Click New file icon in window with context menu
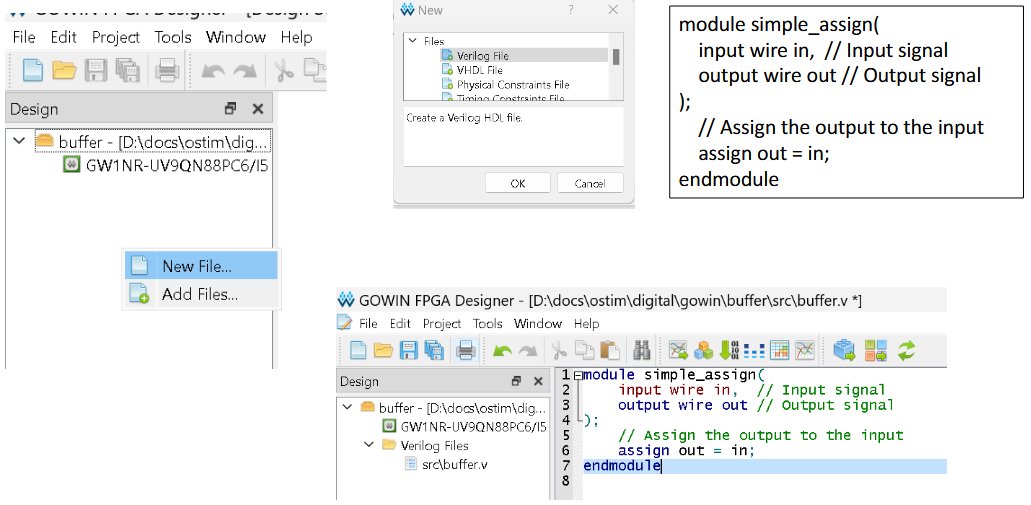Screen dimensions: 1031x505 click(33, 70)
